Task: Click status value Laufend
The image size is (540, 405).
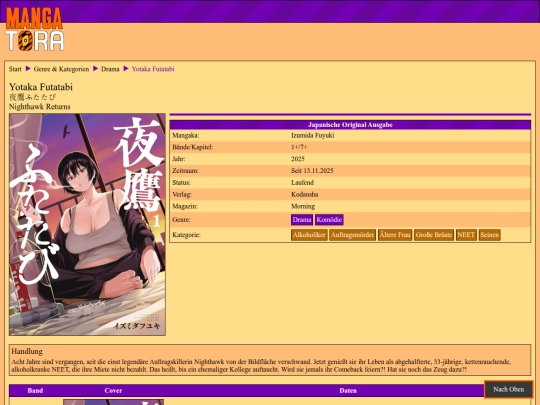Action: coord(302,183)
